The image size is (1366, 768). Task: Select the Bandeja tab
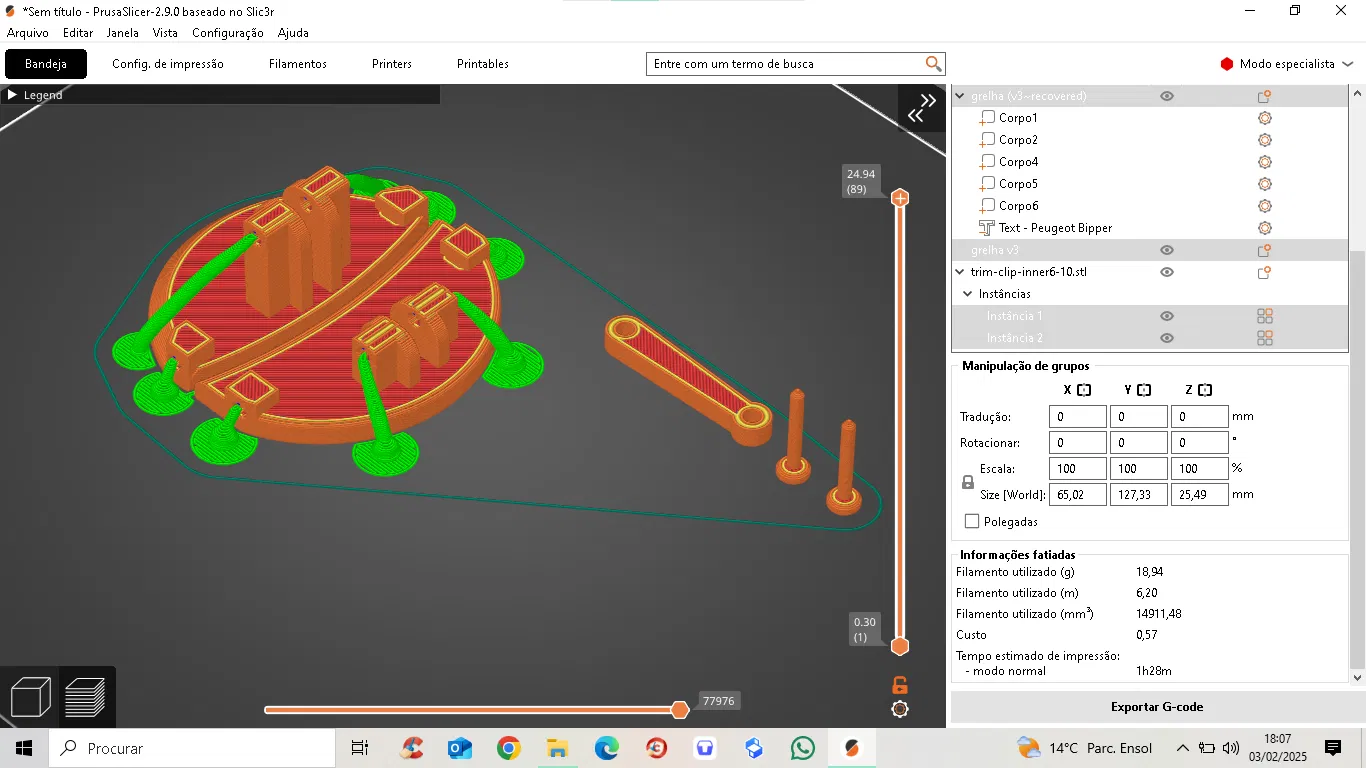[x=46, y=64]
